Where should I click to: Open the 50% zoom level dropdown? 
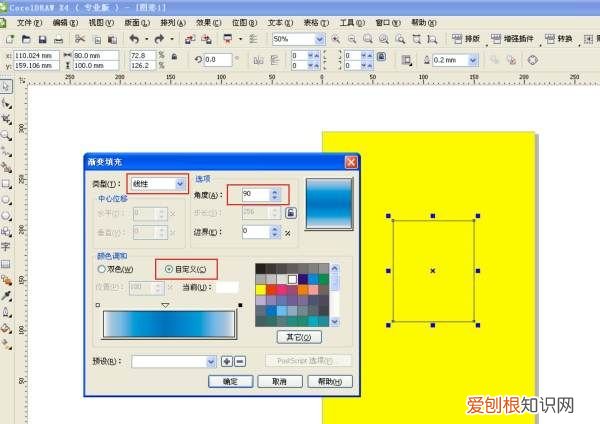pos(320,39)
